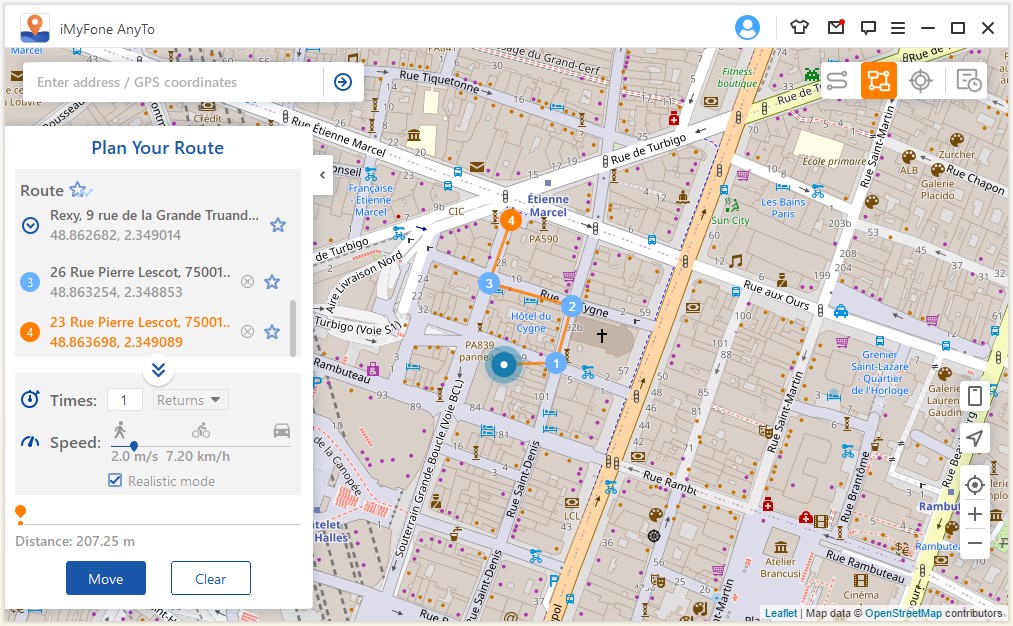The image size is (1013, 626).
Task: Activate teleport mode crosshair icon
Action: tap(921, 81)
